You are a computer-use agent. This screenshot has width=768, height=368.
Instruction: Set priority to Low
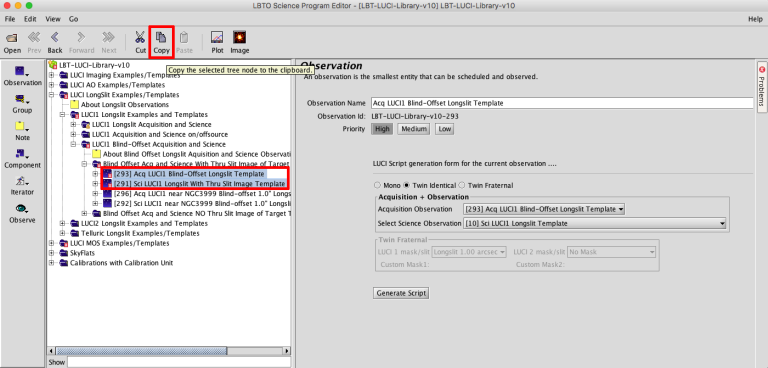click(445, 129)
